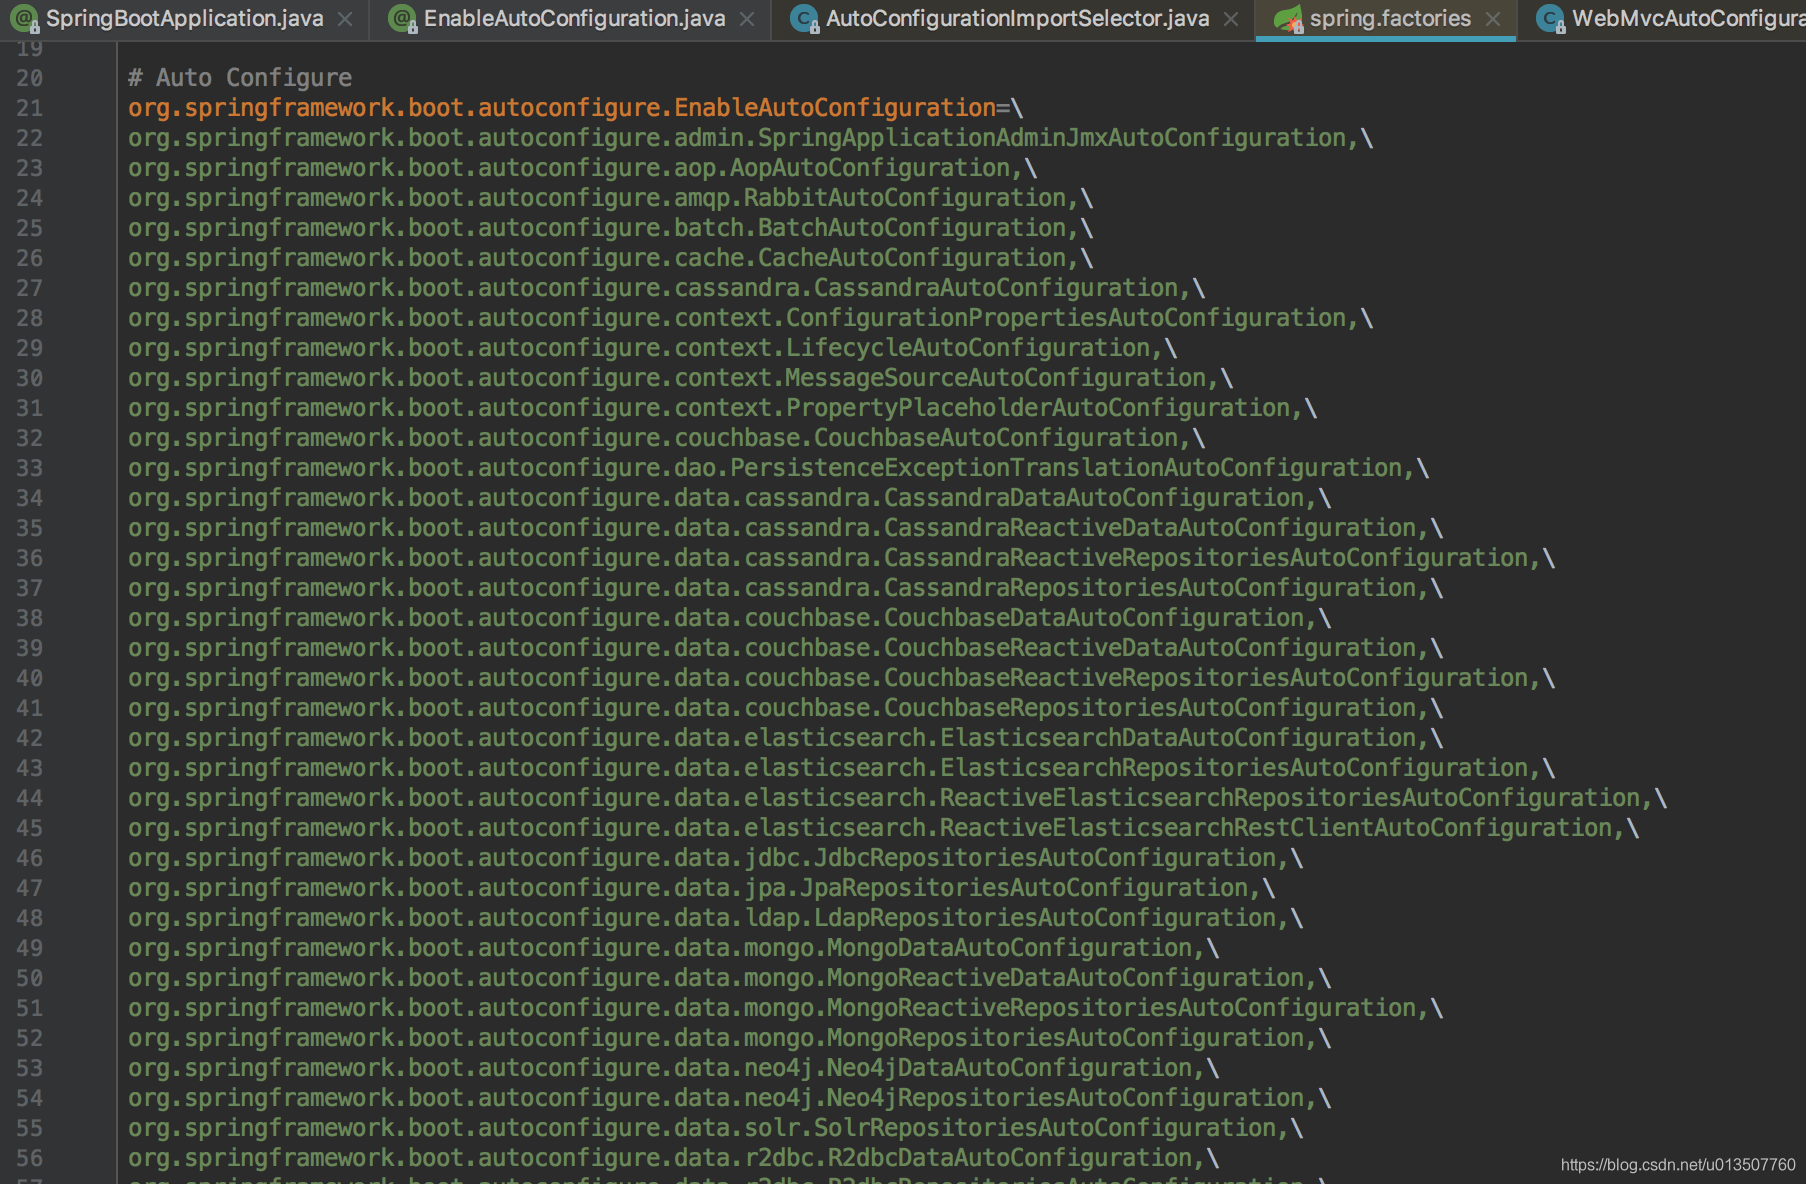Click line number 33 in the gutter
Viewport: 1806px width, 1184px height.
(29, 468)
